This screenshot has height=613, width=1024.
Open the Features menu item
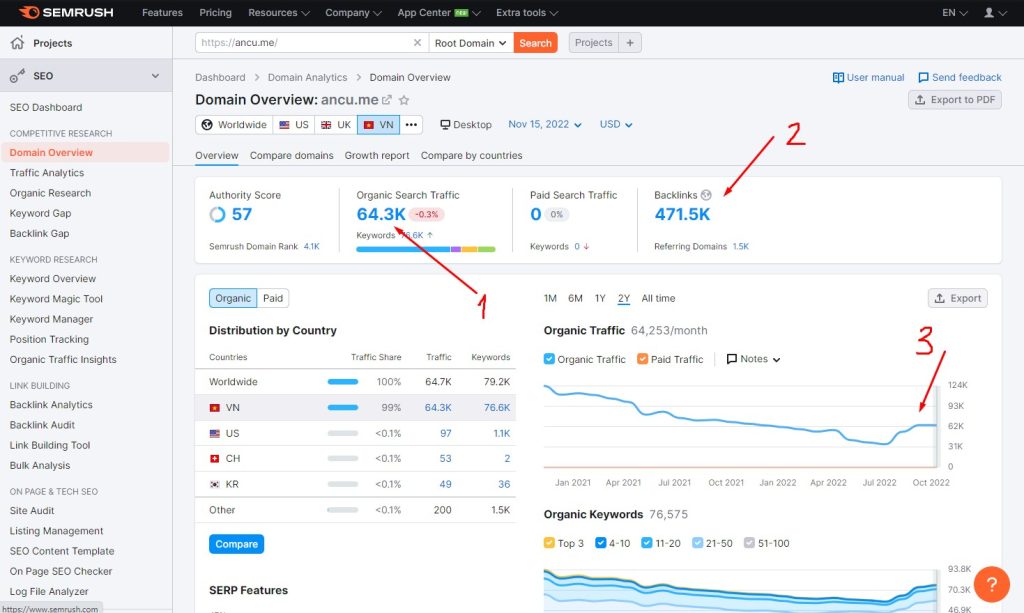point(163,12)
